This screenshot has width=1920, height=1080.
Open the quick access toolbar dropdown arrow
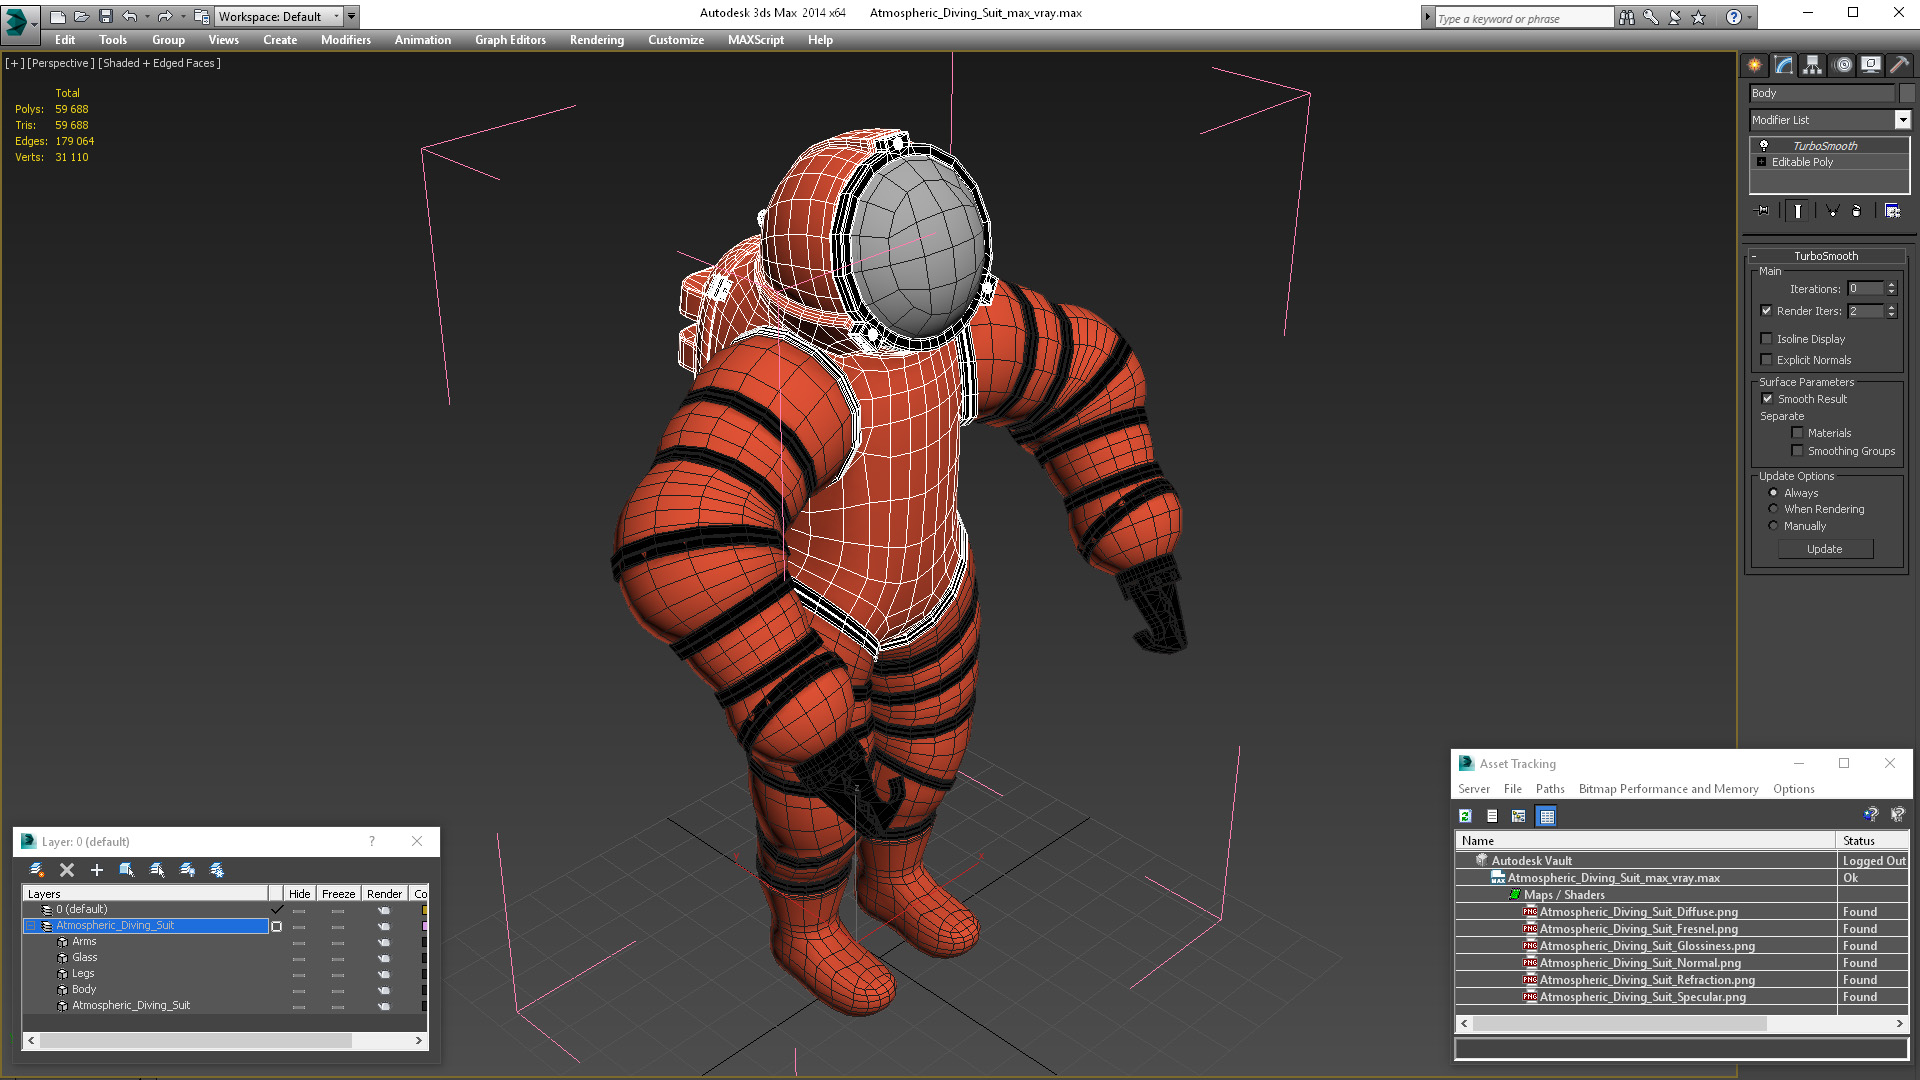[352, 16]
